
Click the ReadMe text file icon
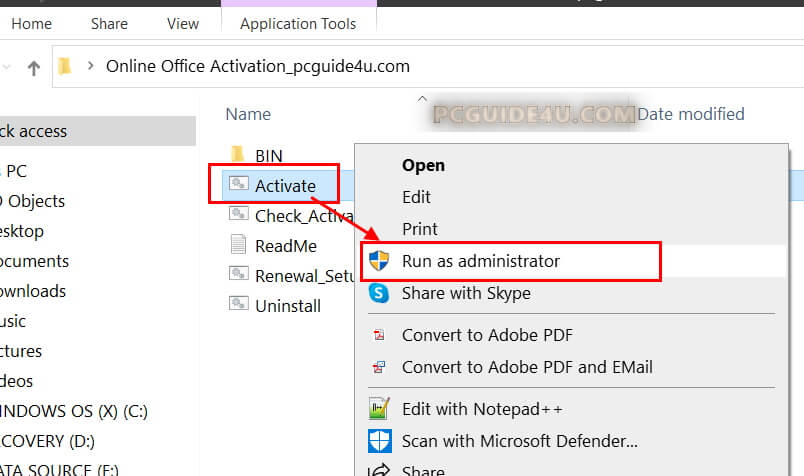[238, 245]
